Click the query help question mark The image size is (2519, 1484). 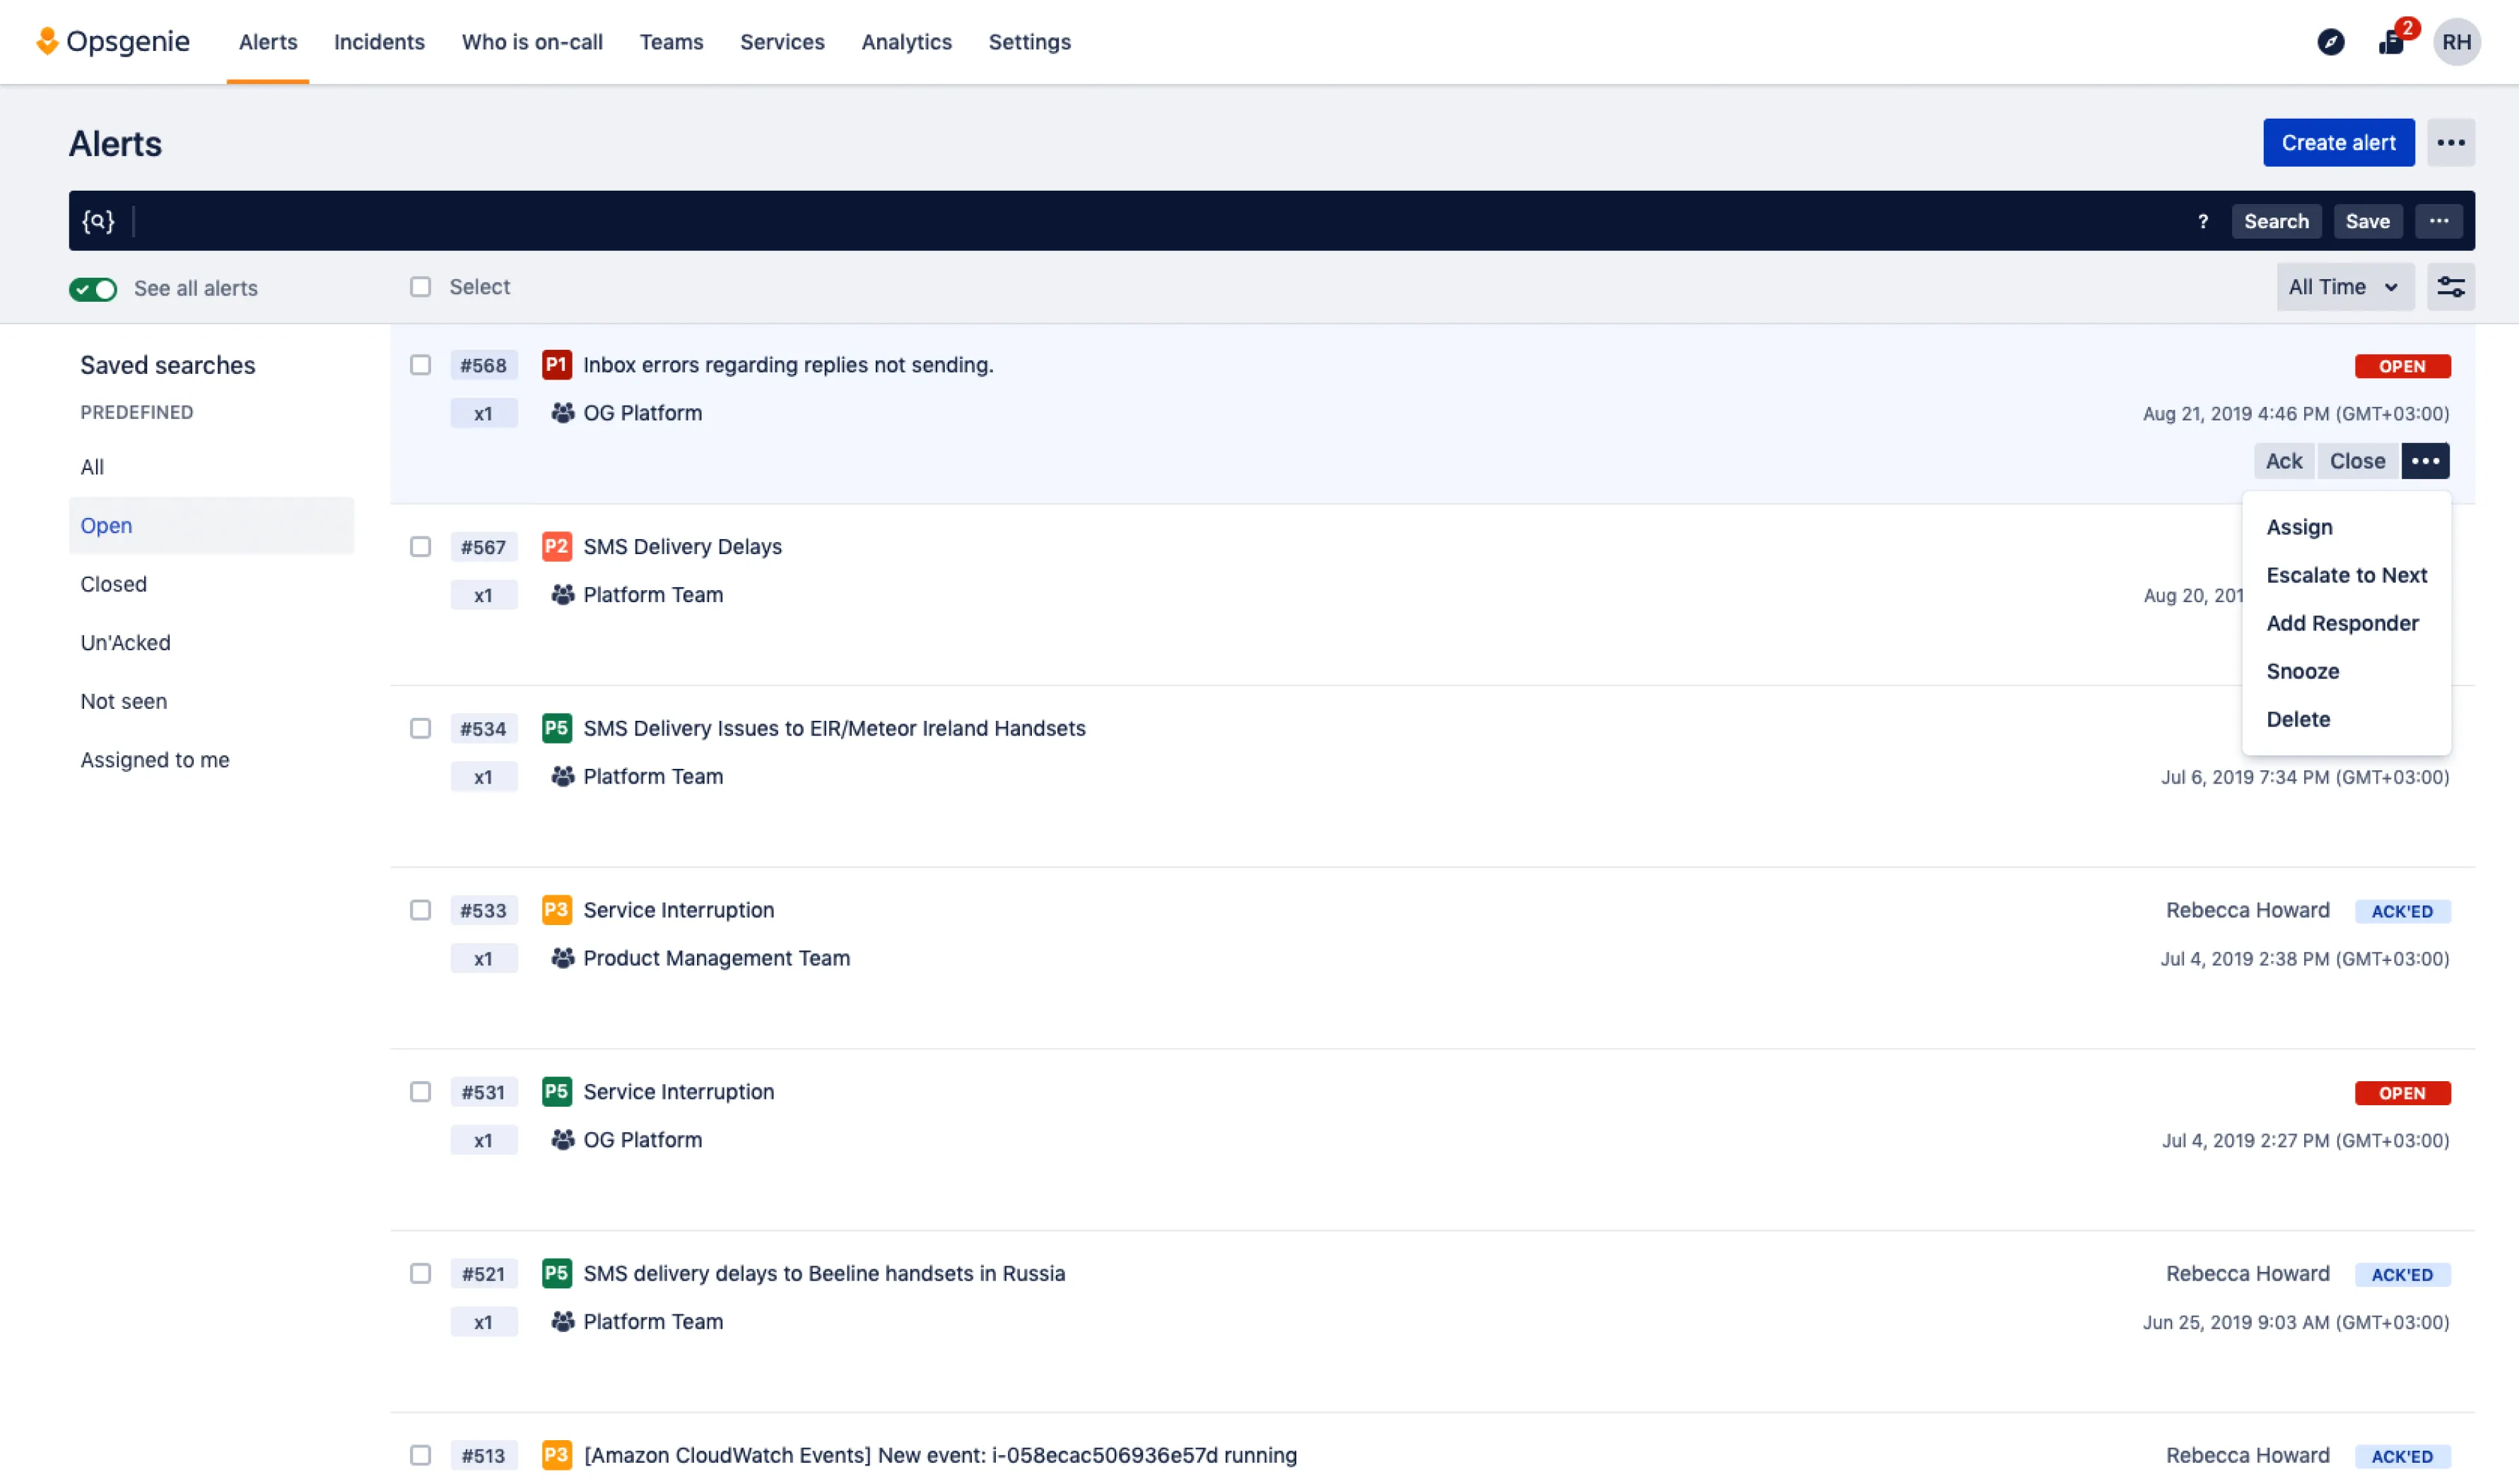coord(2202,221)
